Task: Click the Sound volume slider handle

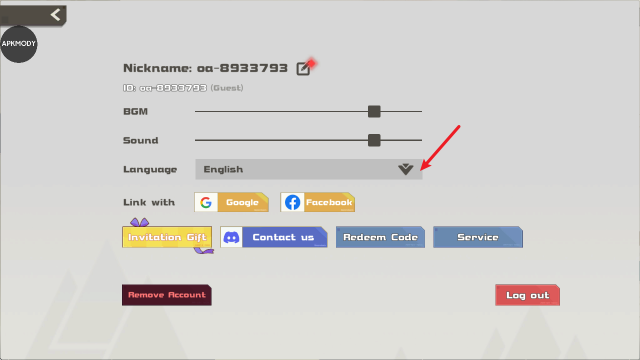Action: (x=374, y=140)
